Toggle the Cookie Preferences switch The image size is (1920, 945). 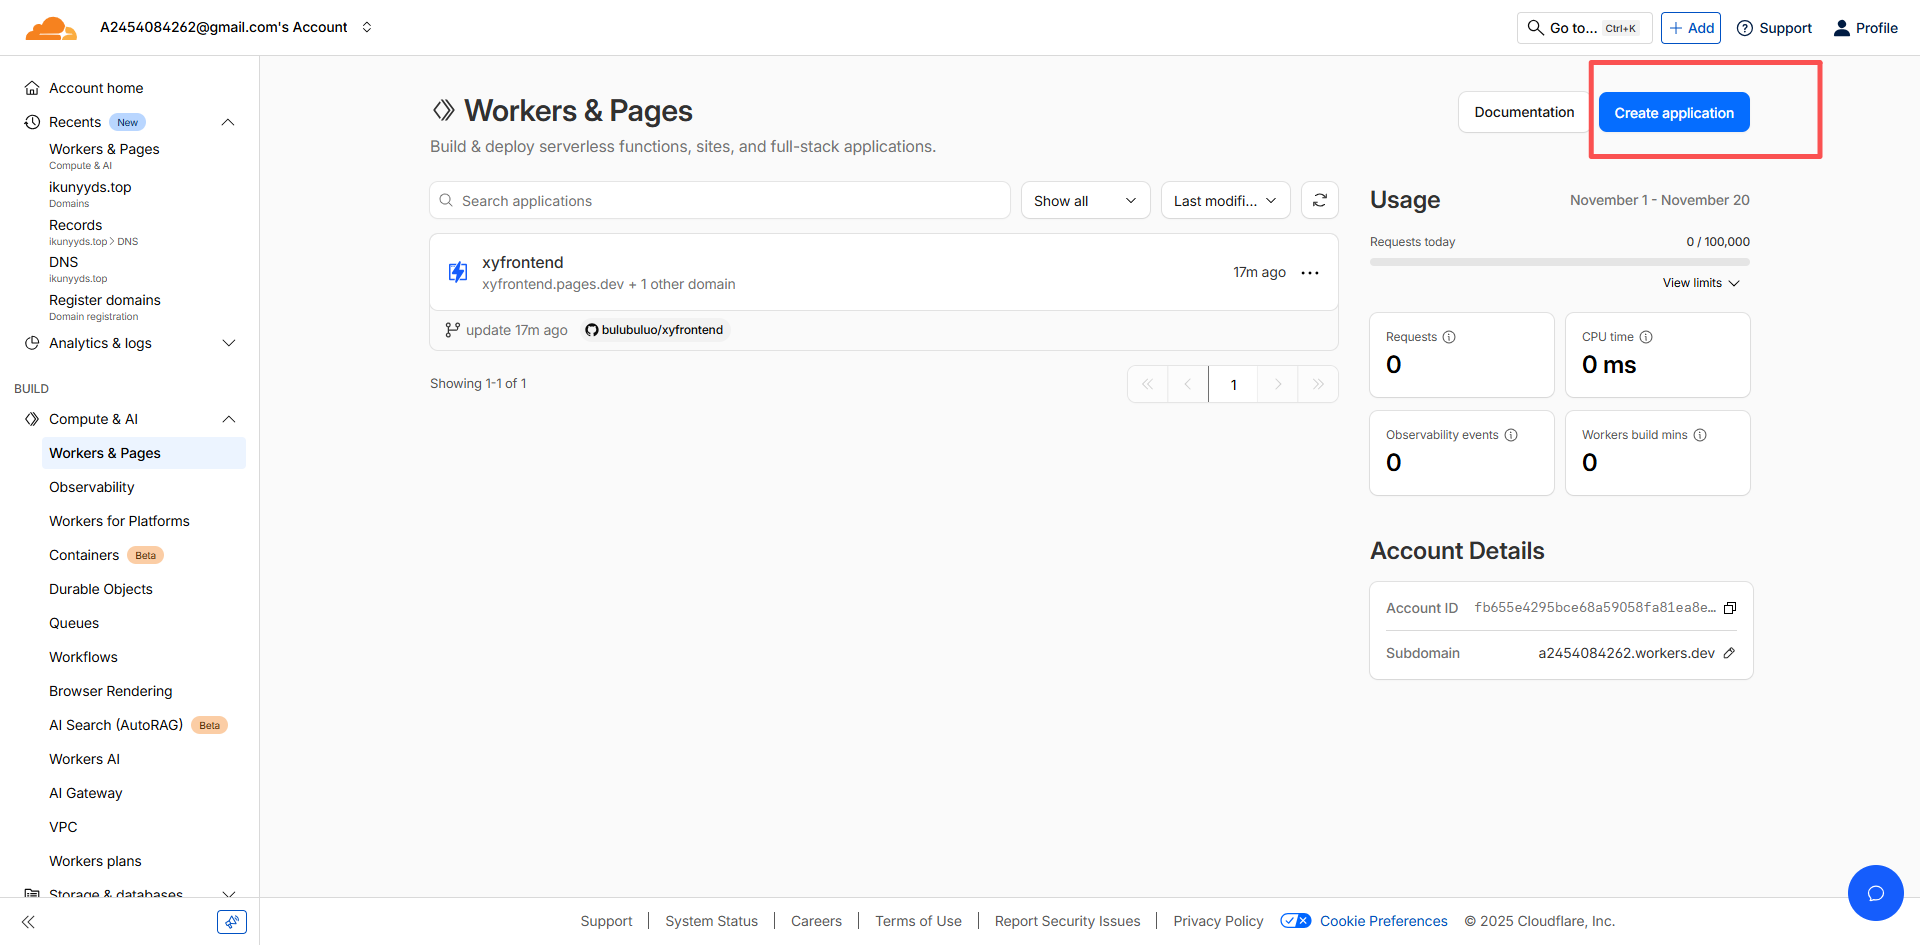[x=1296, y=921]
